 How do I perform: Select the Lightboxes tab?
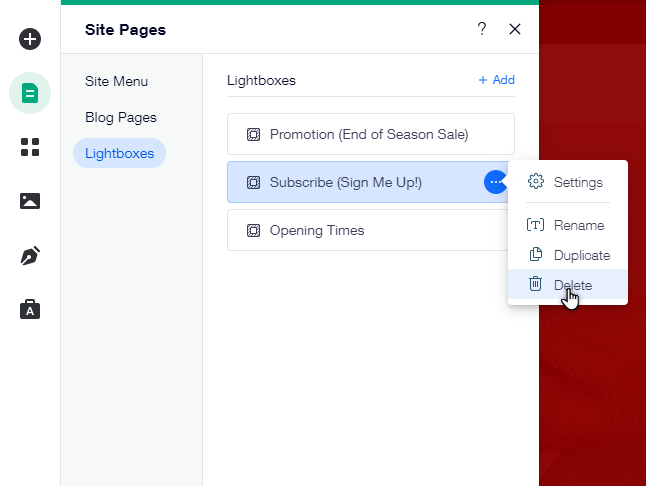click(x=119, y=153)
